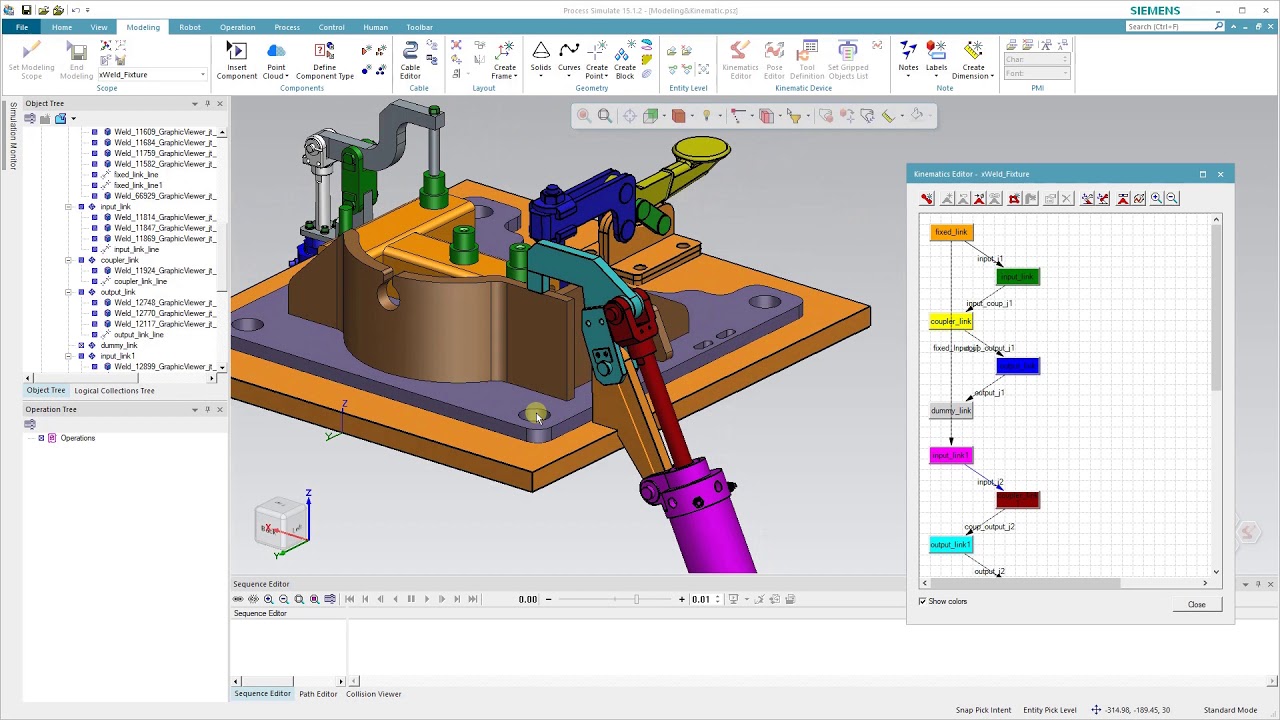The image size is (1280, 720).
Task: Open Simulation Monitor side tab
Action: pos(12,135)
